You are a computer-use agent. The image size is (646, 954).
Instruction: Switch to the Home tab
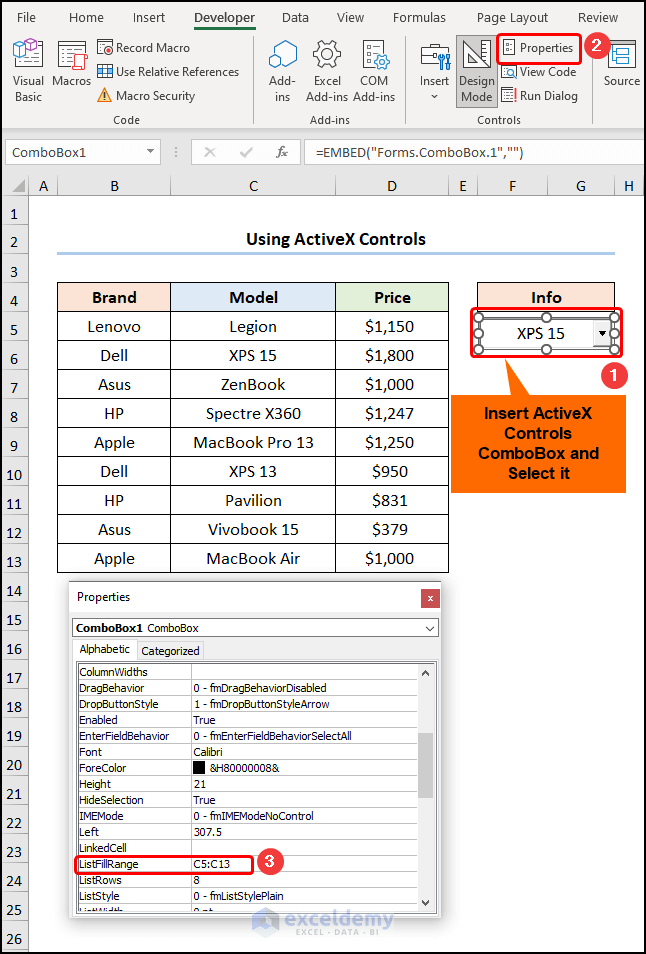pyautogui.click(x=86, y=18)
